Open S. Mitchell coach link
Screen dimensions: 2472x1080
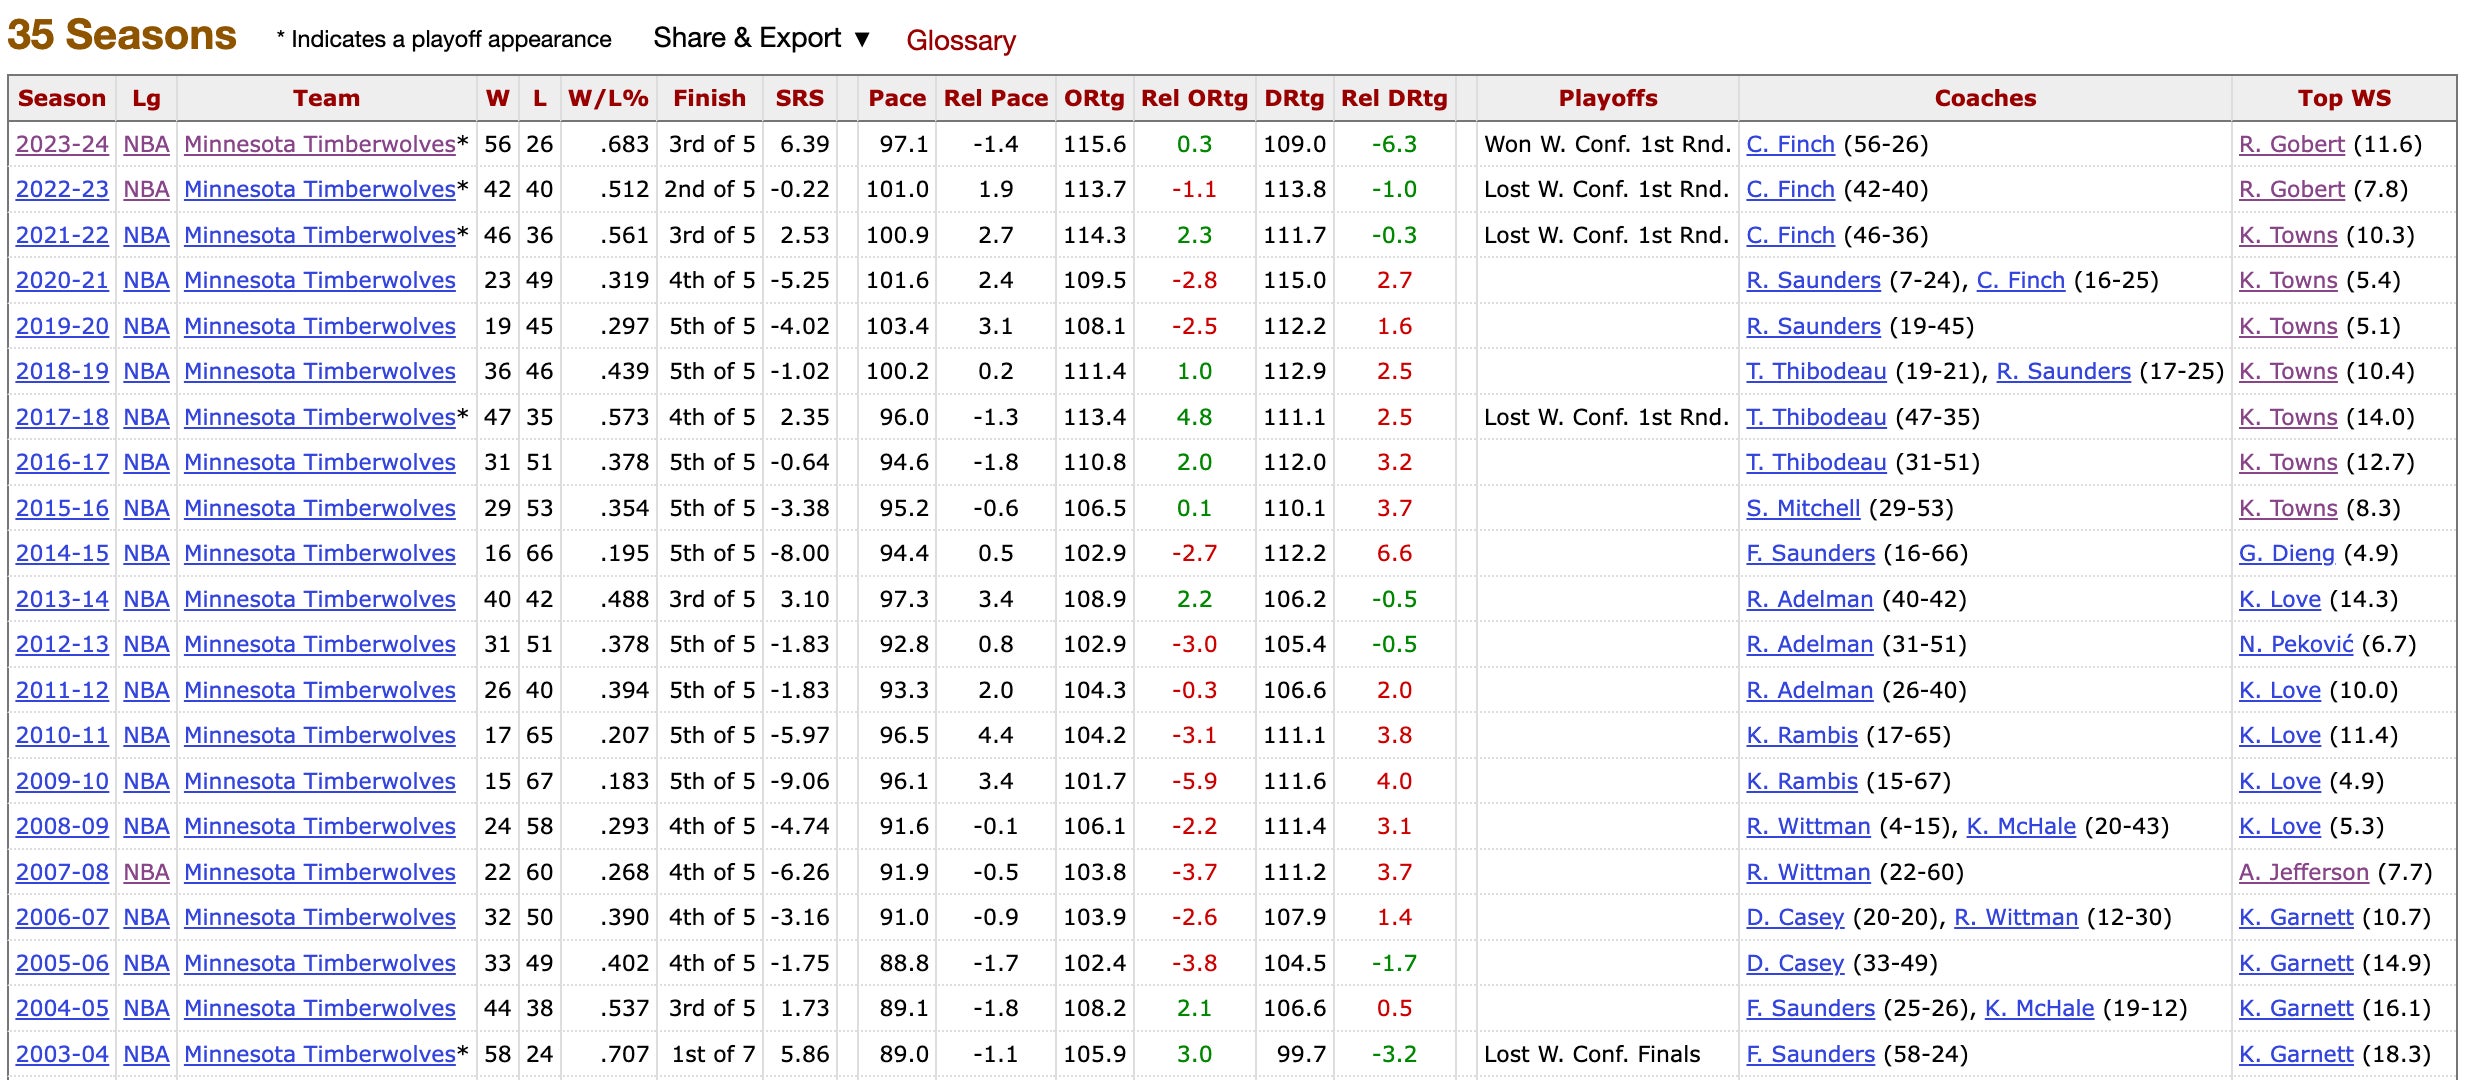[x=1803, y=508]
